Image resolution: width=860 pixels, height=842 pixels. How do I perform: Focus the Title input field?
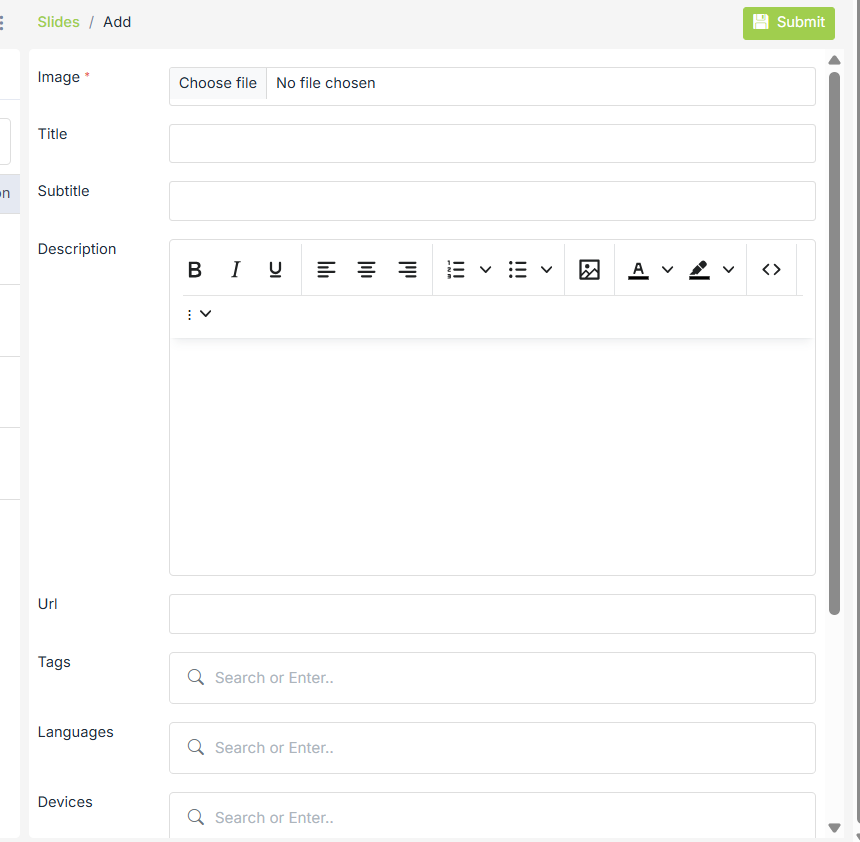492,144
